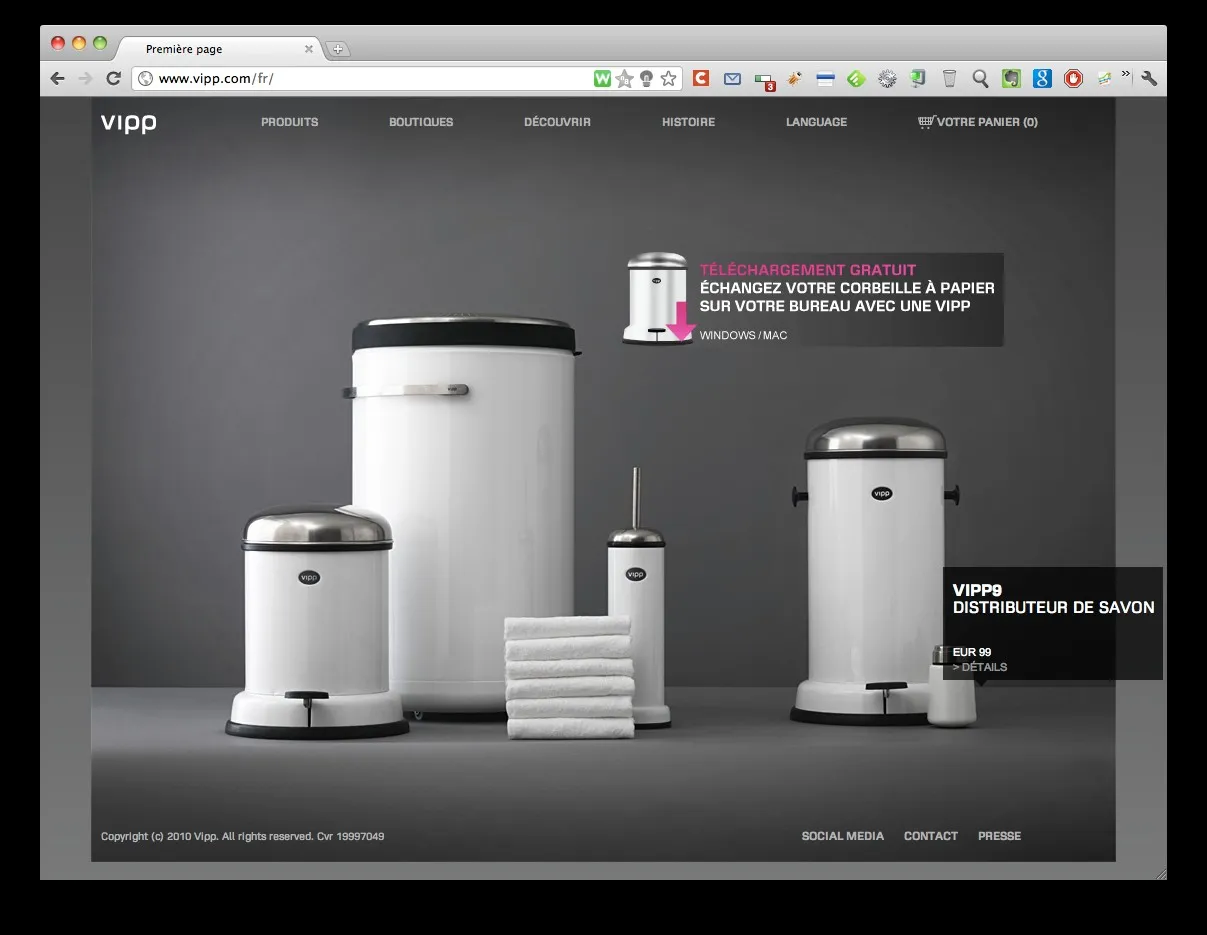
Task: Open a new browser tab
Action: (x=338, y=49)
